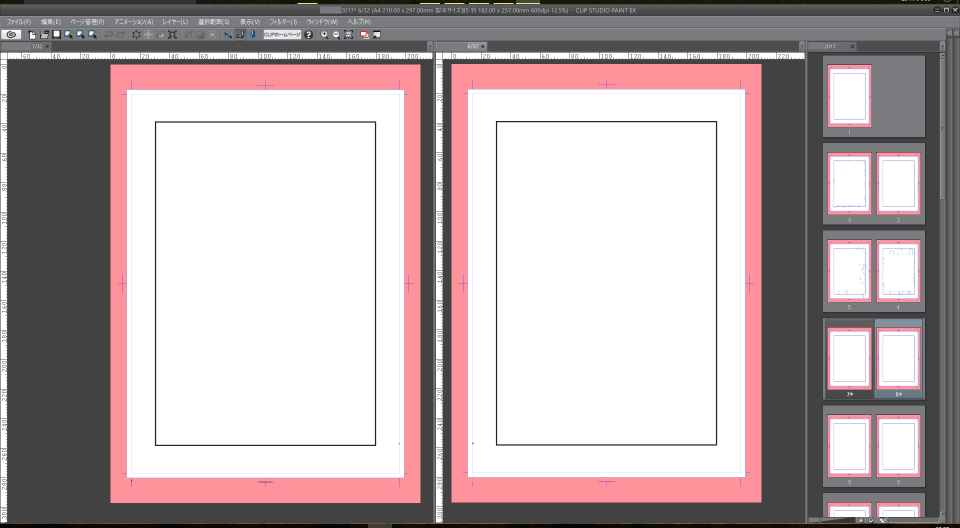
Task: Toggle Snap to Special Ruler icon
Action: 240,35
